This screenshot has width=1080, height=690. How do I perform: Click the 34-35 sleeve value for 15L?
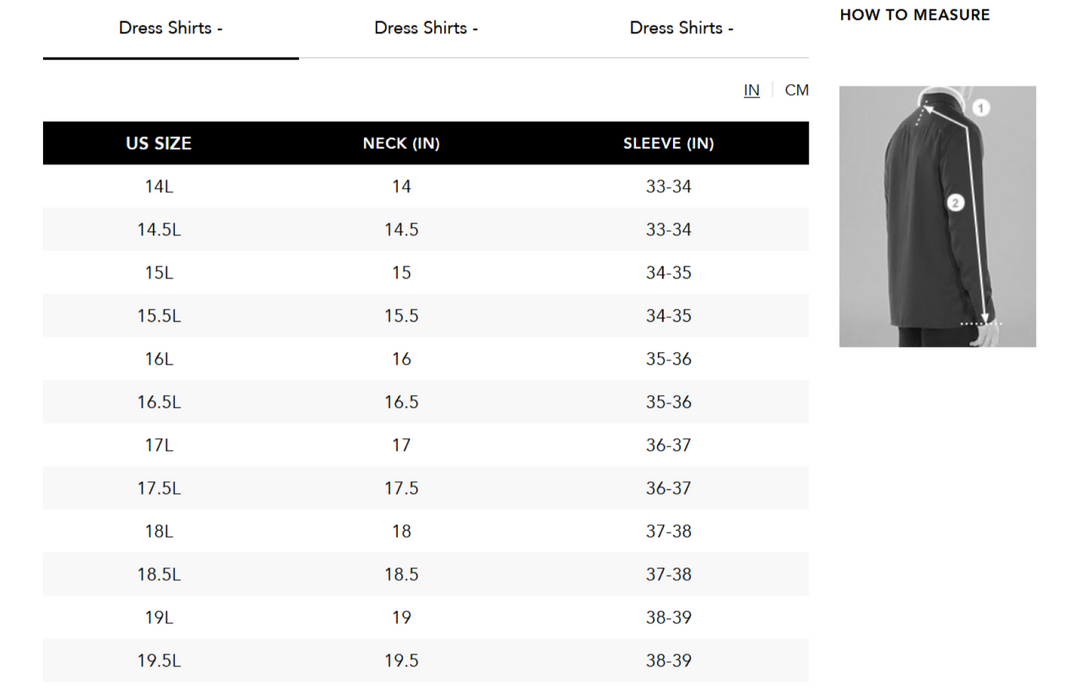(x=668, y=273)
